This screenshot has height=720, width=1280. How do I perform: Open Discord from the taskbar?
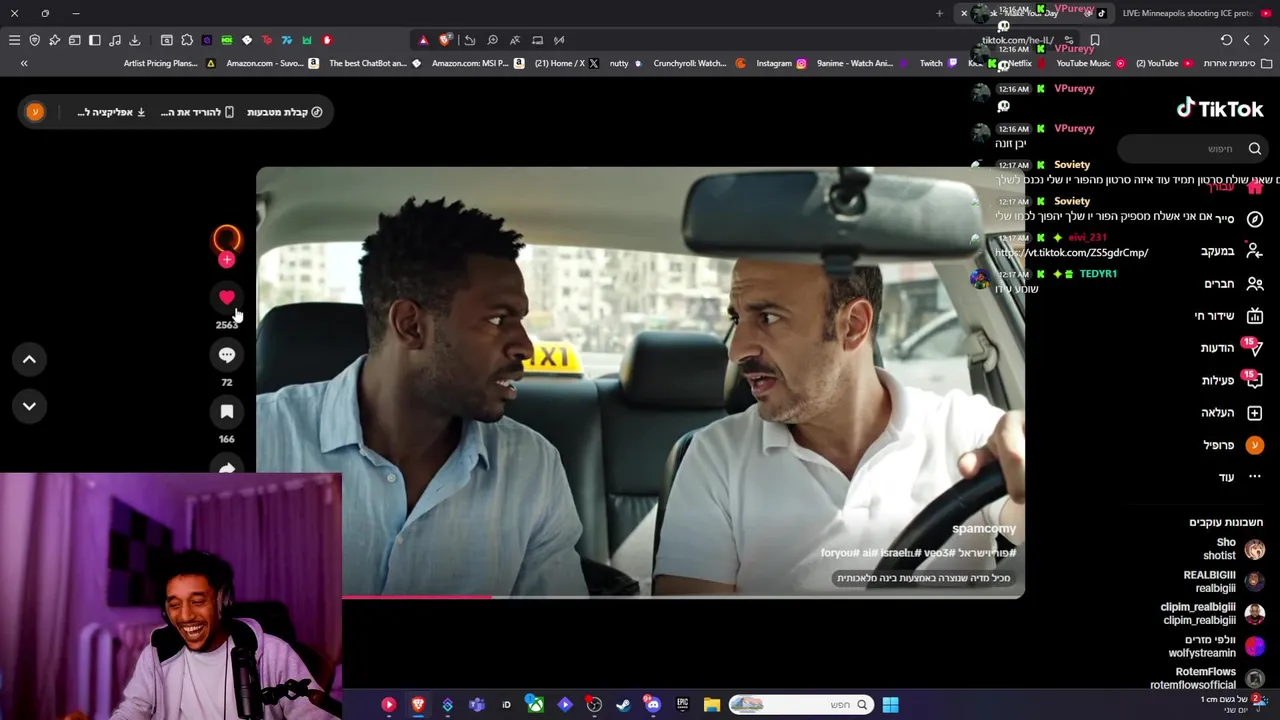point(653,705)
